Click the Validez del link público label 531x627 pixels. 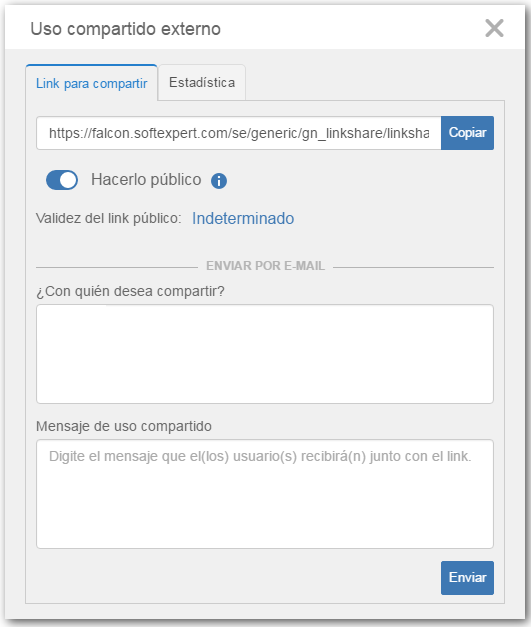pos(108,218)
